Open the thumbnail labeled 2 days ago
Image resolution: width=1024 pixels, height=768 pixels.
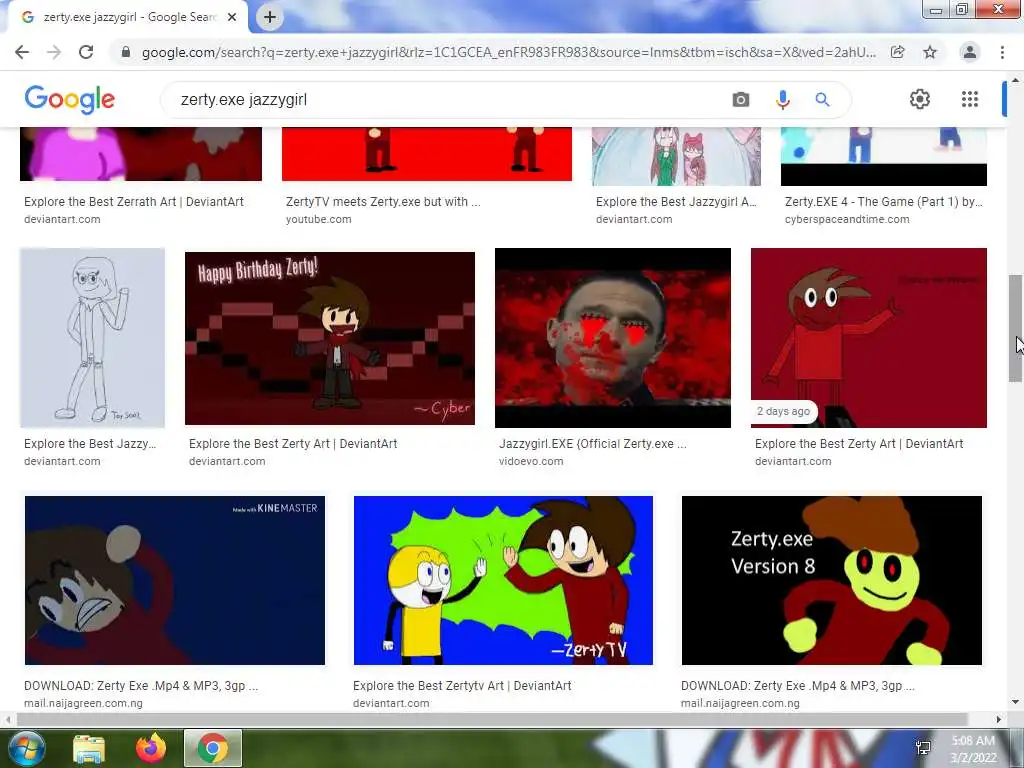pyautogui.click(x=869, y=338)
